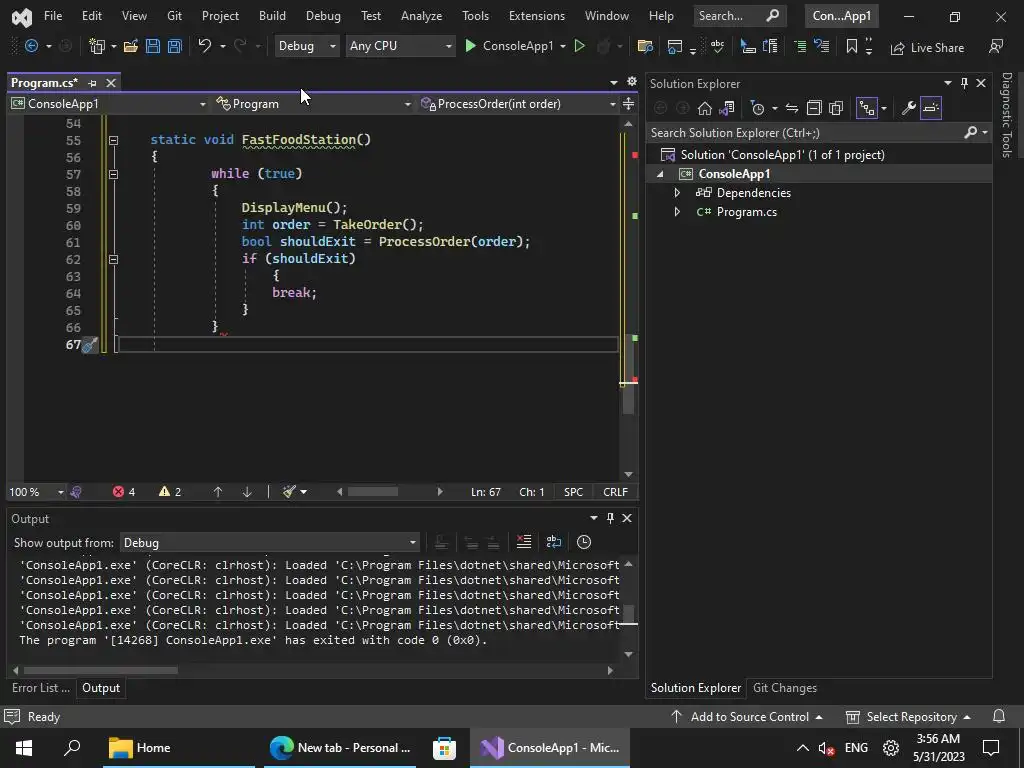Pin the Program.cs tab

point(92,83)
